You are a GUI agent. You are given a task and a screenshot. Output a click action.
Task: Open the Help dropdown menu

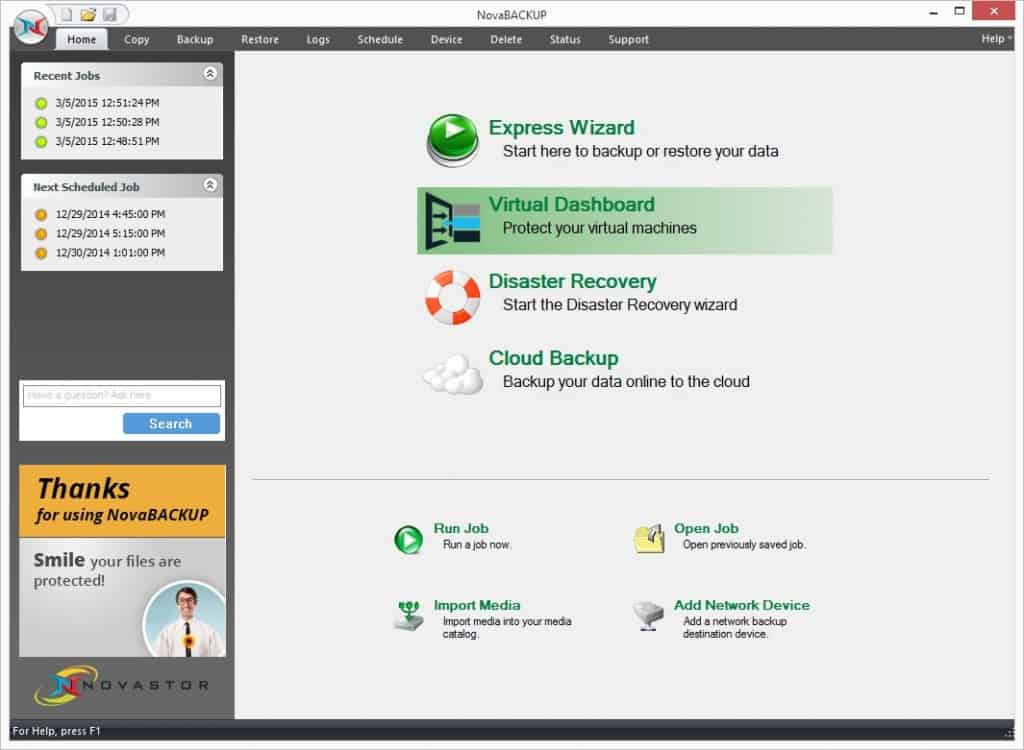pos(996,39)
